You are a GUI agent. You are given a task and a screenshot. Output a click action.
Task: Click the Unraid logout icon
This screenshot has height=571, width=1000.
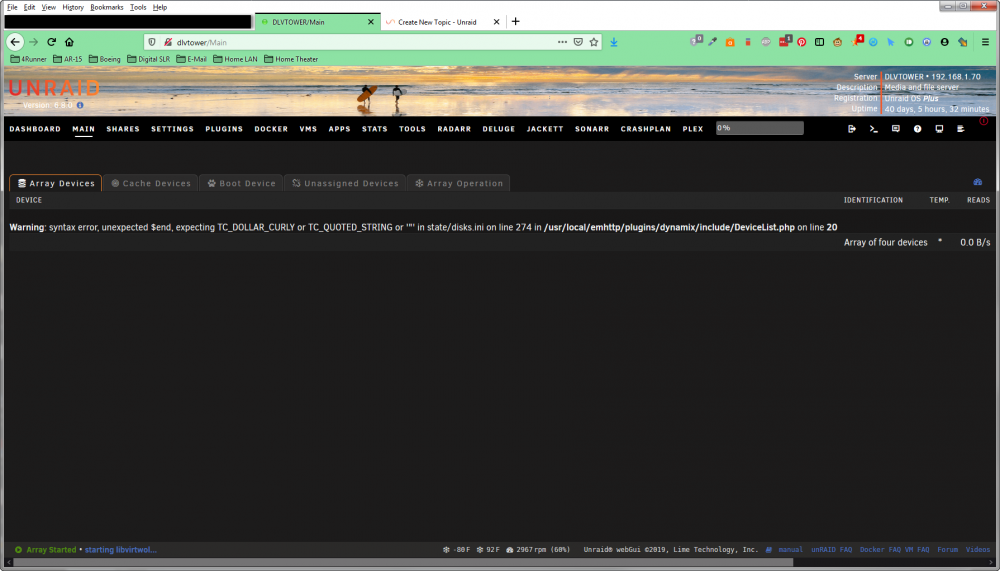click(851, 129)
